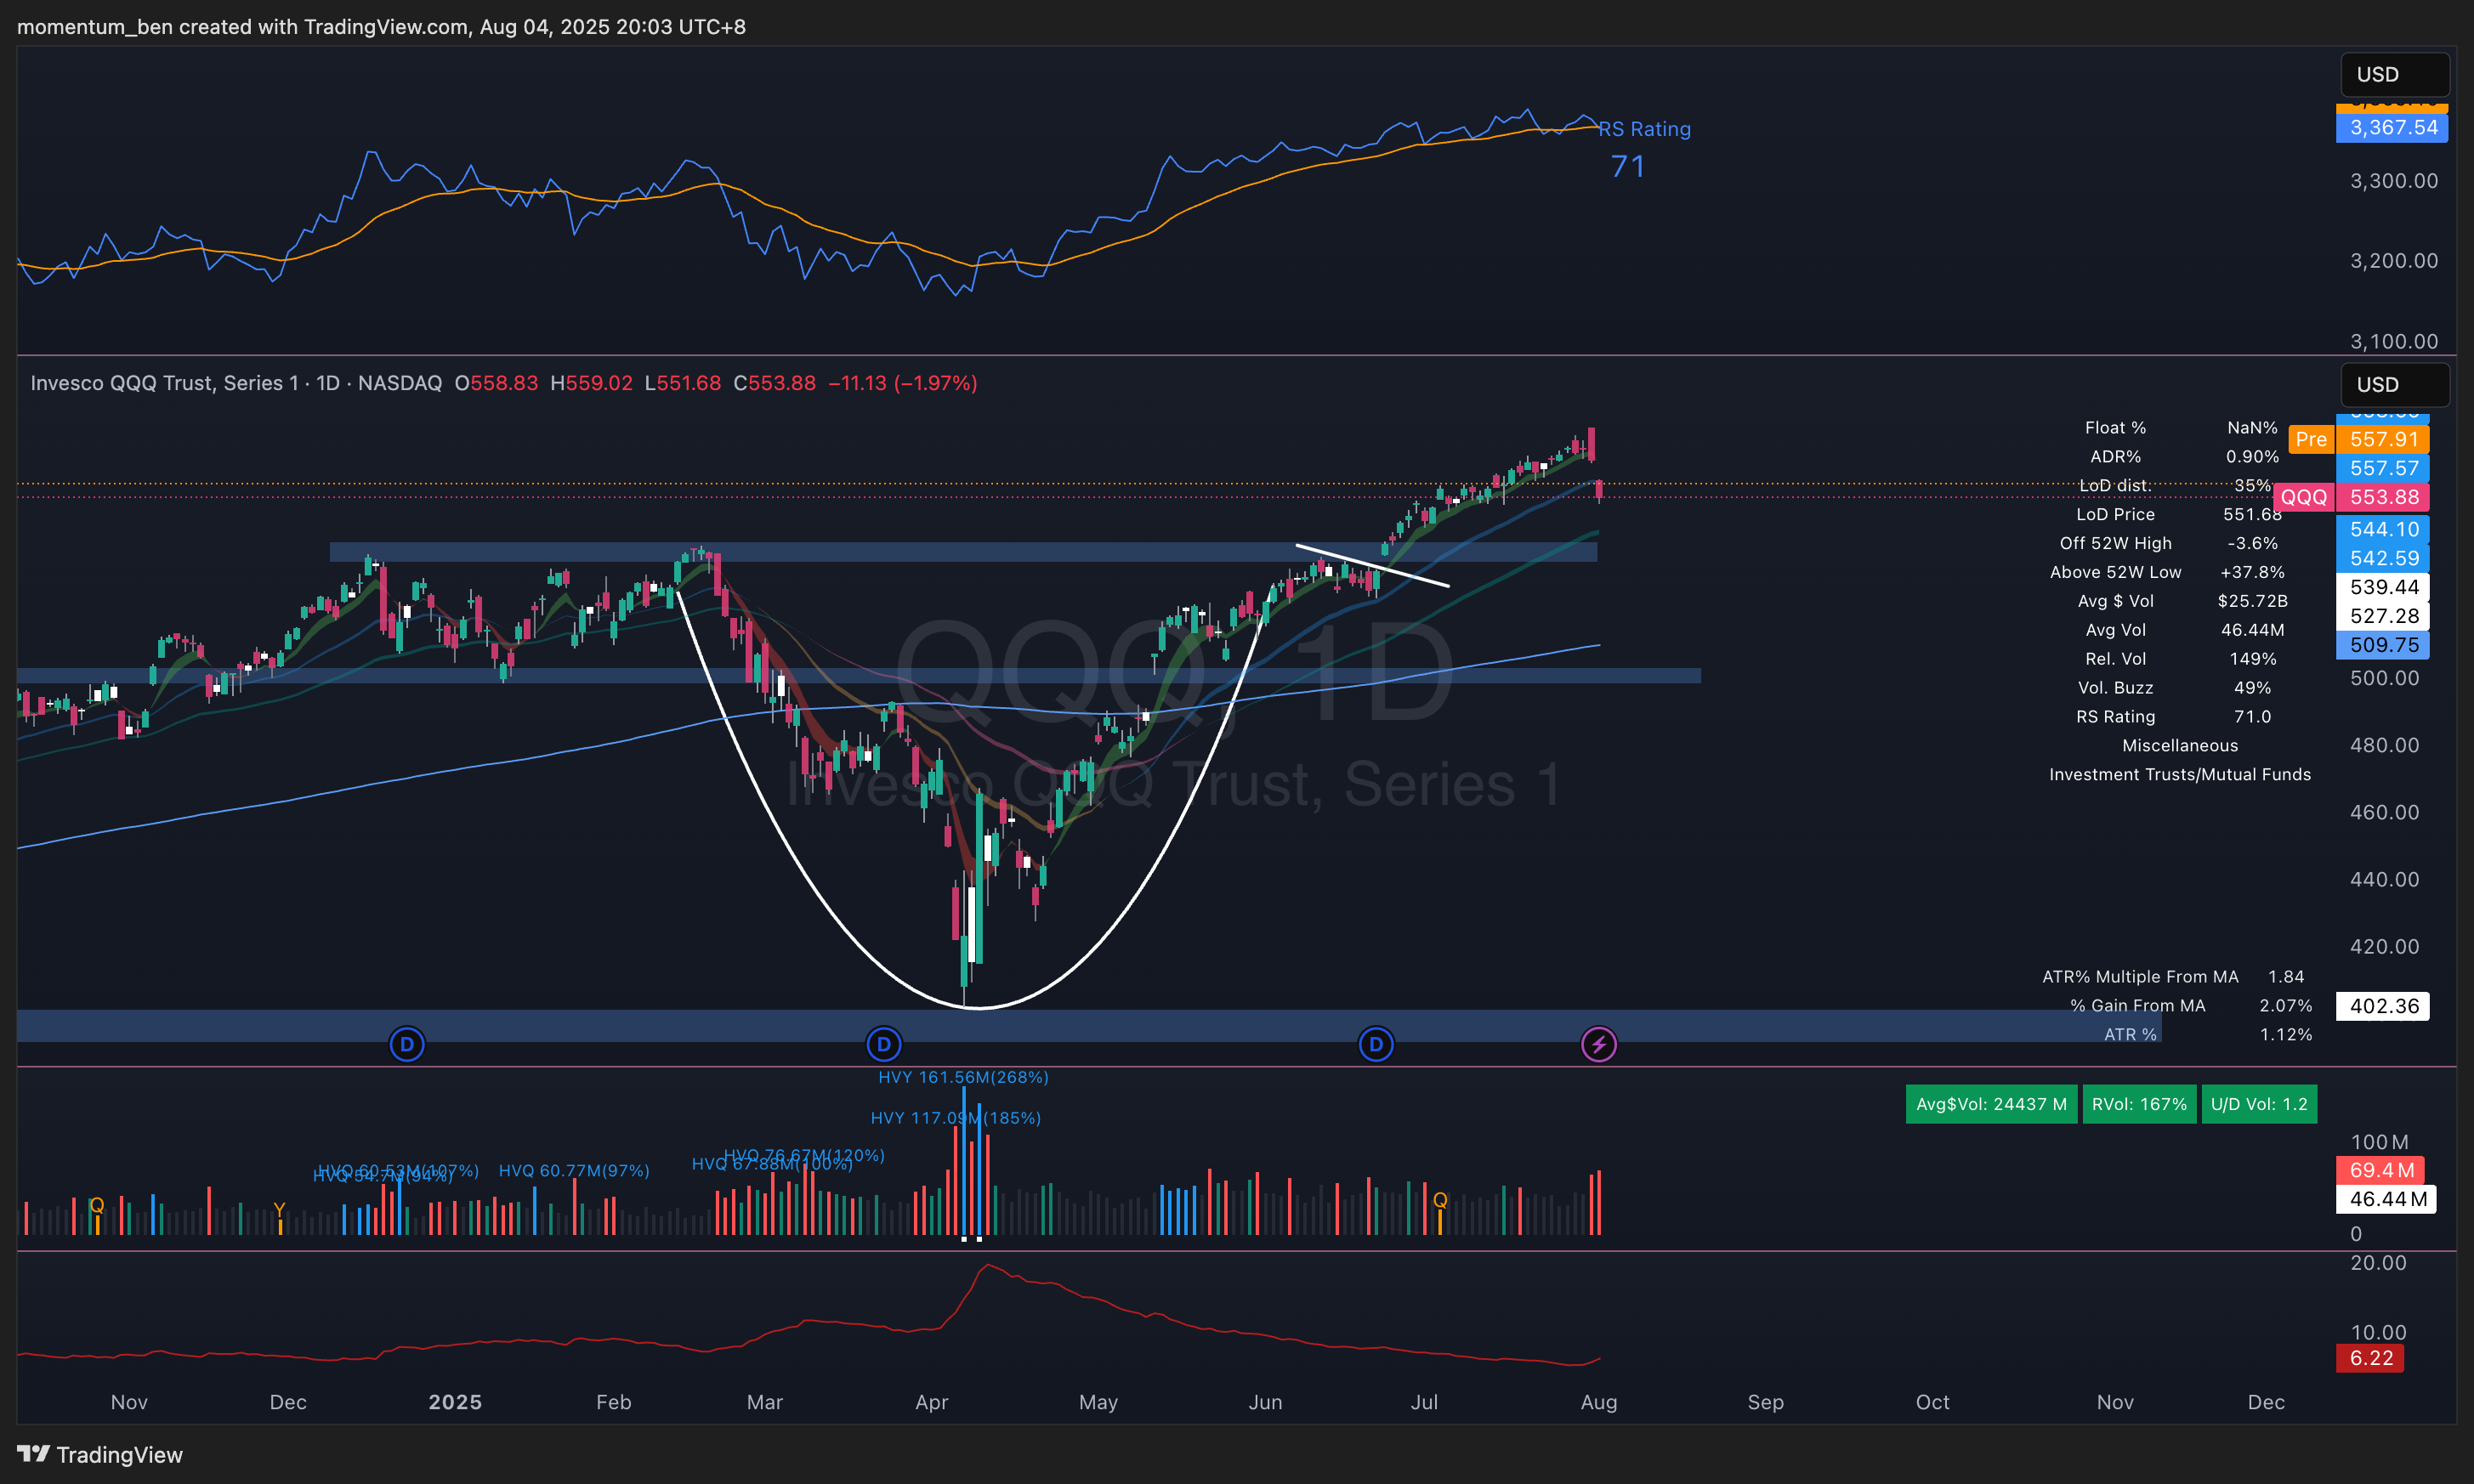The width and height of the screenshot is (2474, 1484).
Task: Click the June dividend D marker
Action: click(x=1376, y=1045)
